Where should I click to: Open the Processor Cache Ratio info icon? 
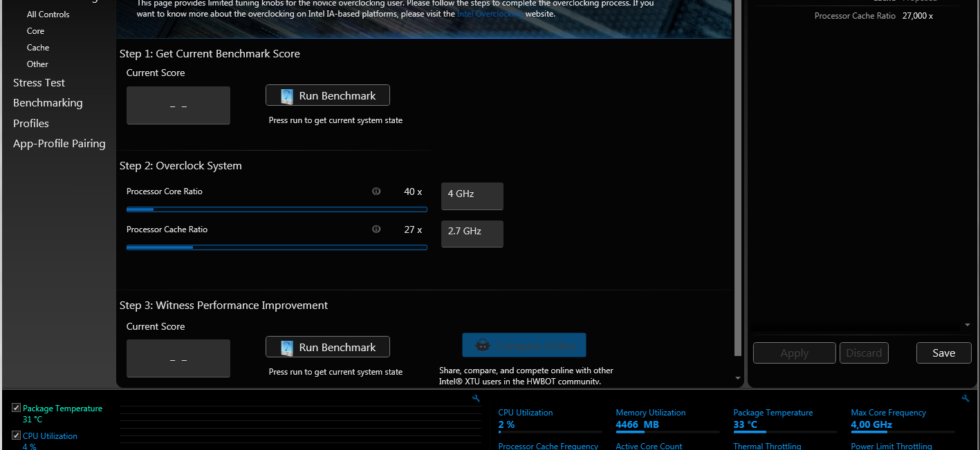pos(376,229)
